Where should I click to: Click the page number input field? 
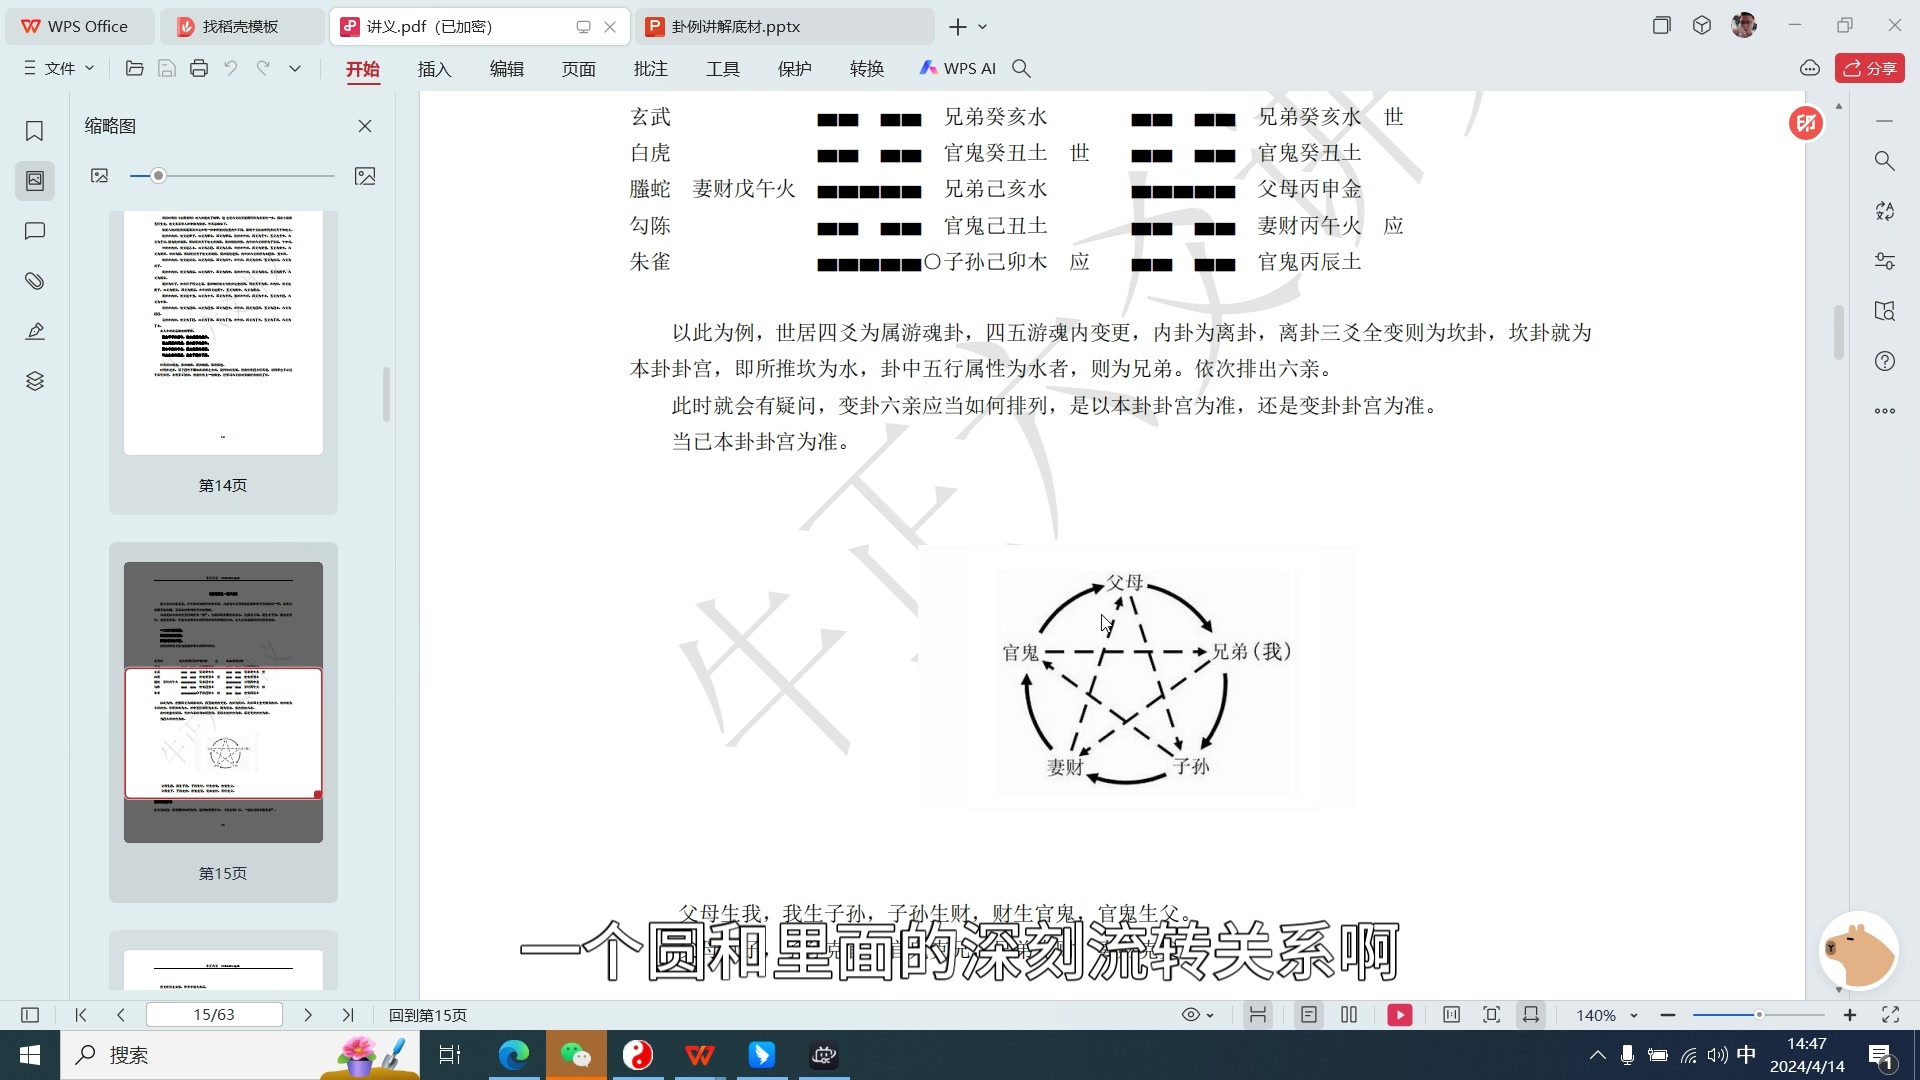click(214, 1015)
